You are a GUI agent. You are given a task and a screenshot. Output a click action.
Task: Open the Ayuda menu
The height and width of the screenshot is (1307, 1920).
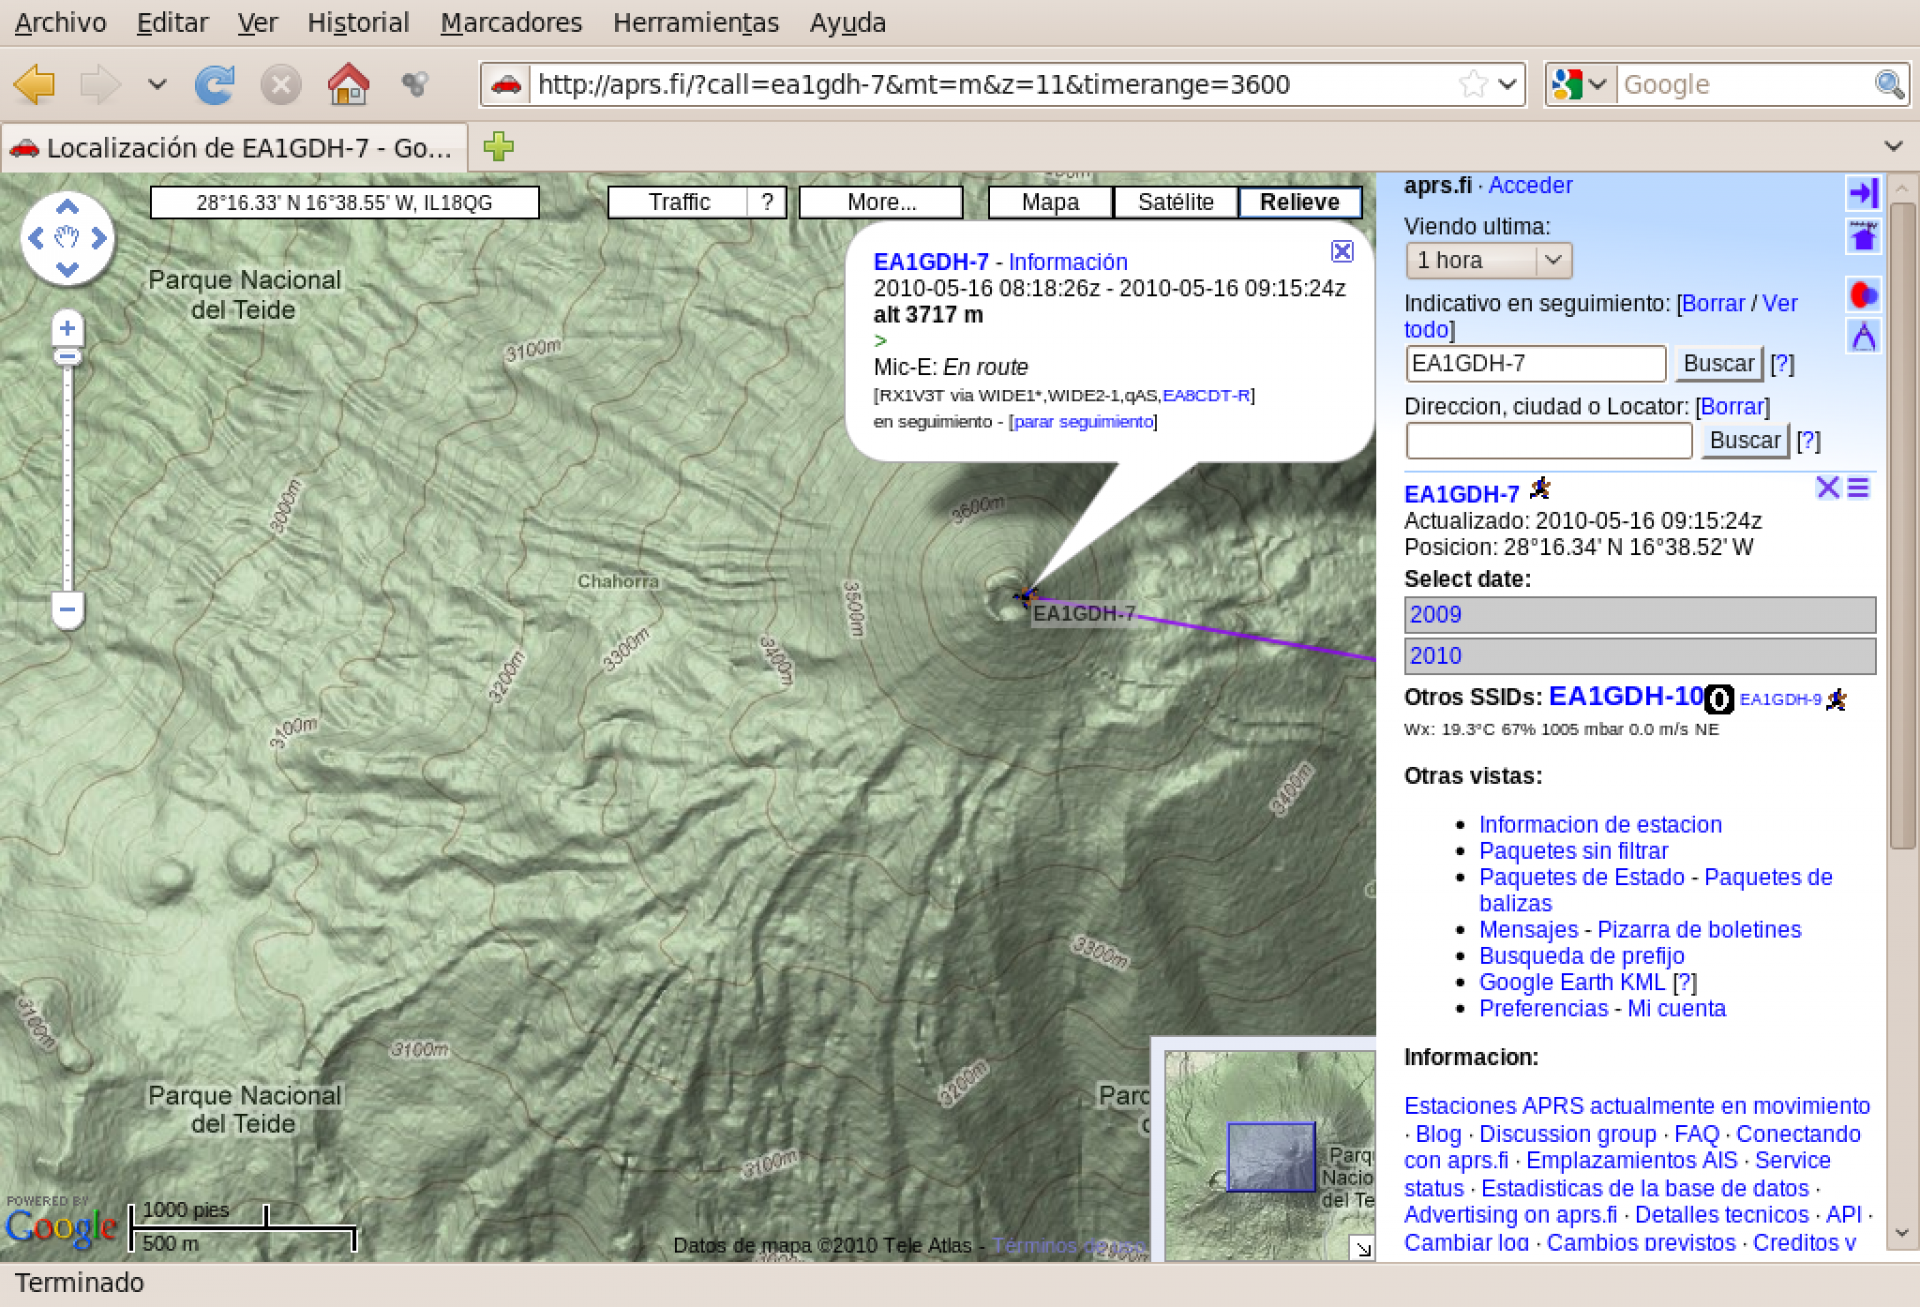[x=847, y=22]
